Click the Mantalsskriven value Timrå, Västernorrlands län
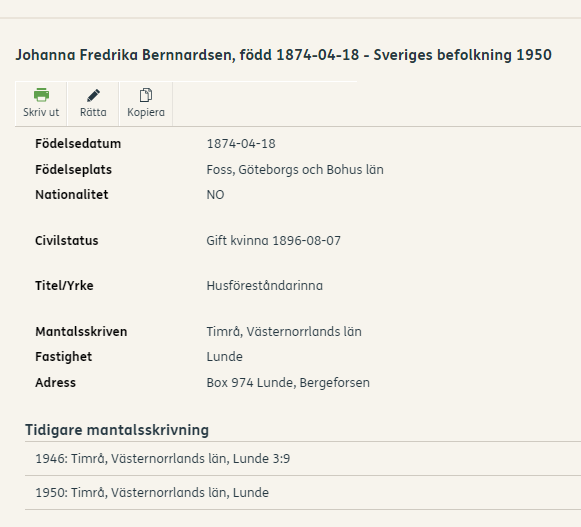581x527 pixels. [x=284, y=332]
